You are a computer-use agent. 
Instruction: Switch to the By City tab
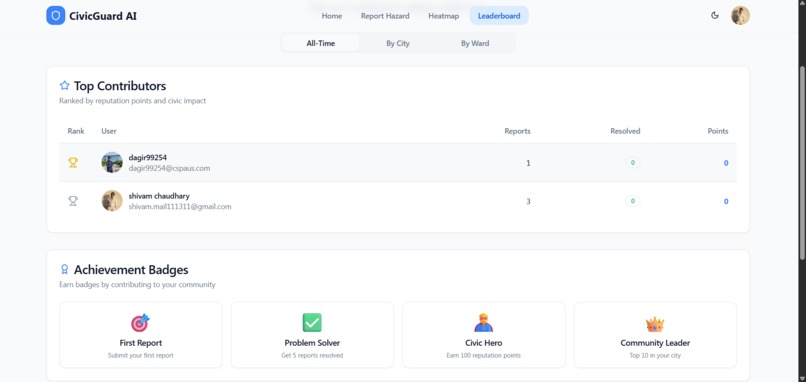coord(398,43)
